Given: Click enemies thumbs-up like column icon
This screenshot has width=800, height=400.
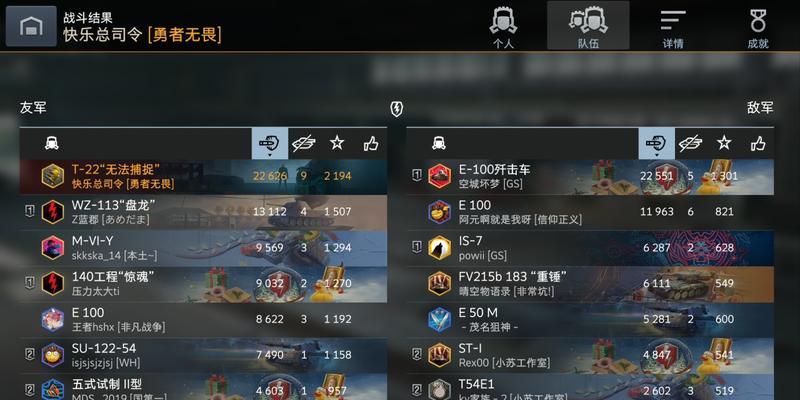Looking at the screenshot, I should [758, 143].
